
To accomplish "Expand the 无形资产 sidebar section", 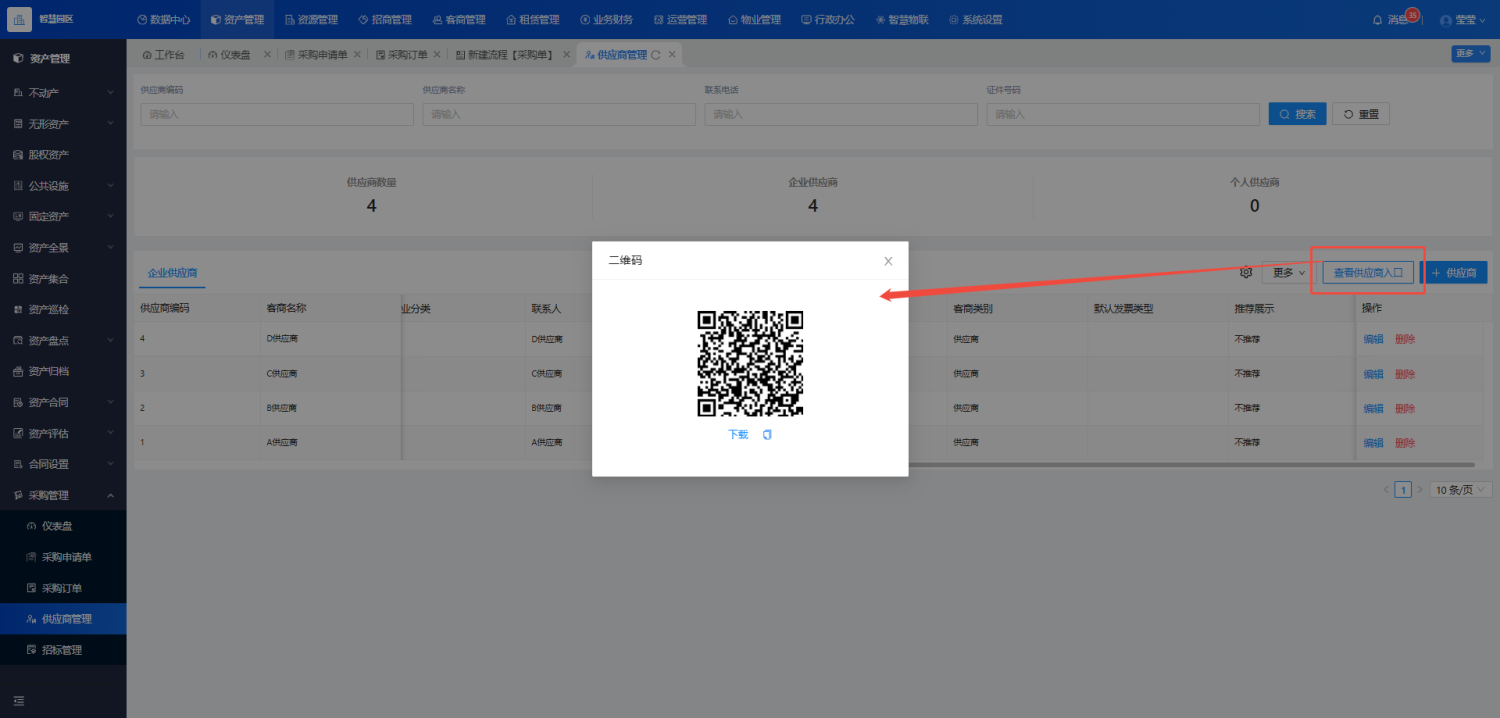I will pos(63,124).
